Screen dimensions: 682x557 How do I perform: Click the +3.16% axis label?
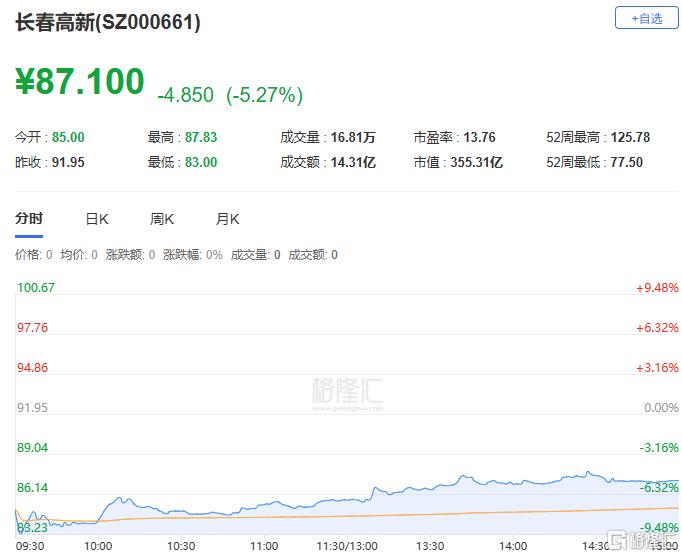pos(657,367)
